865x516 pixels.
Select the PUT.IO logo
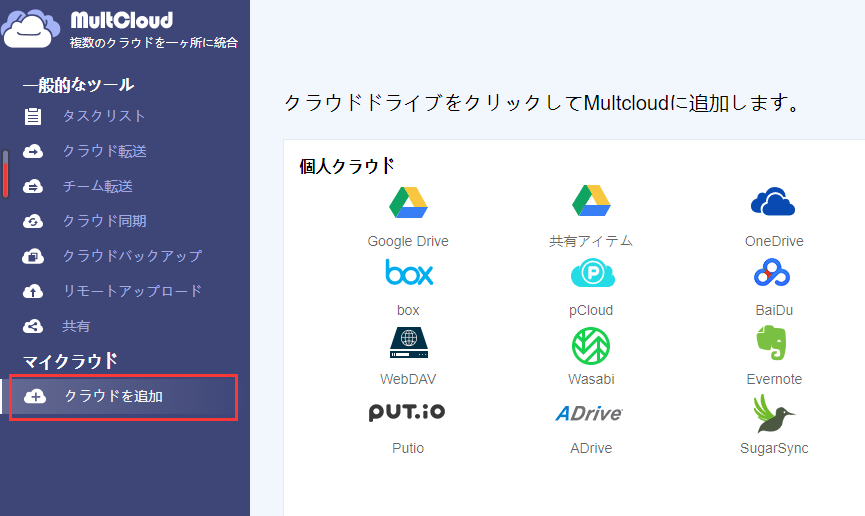407,412
